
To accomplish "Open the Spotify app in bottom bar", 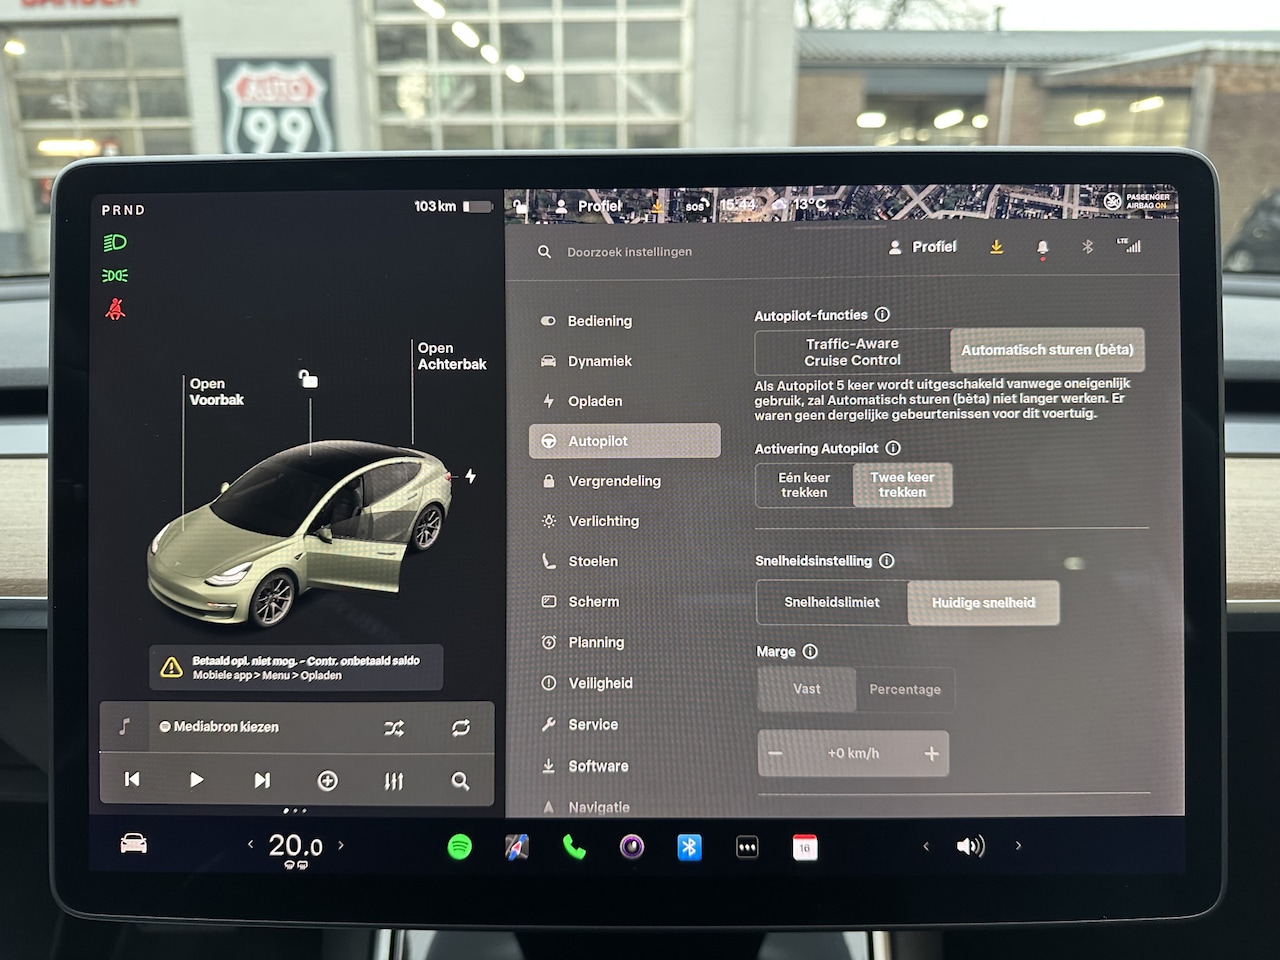I will (x=459, y=847).
